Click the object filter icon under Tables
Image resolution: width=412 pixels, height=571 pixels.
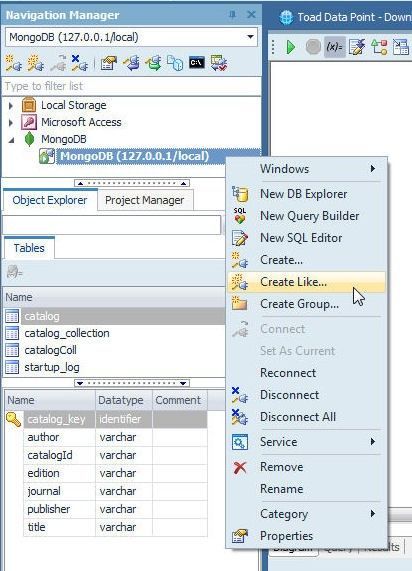(x=15, y=272)
